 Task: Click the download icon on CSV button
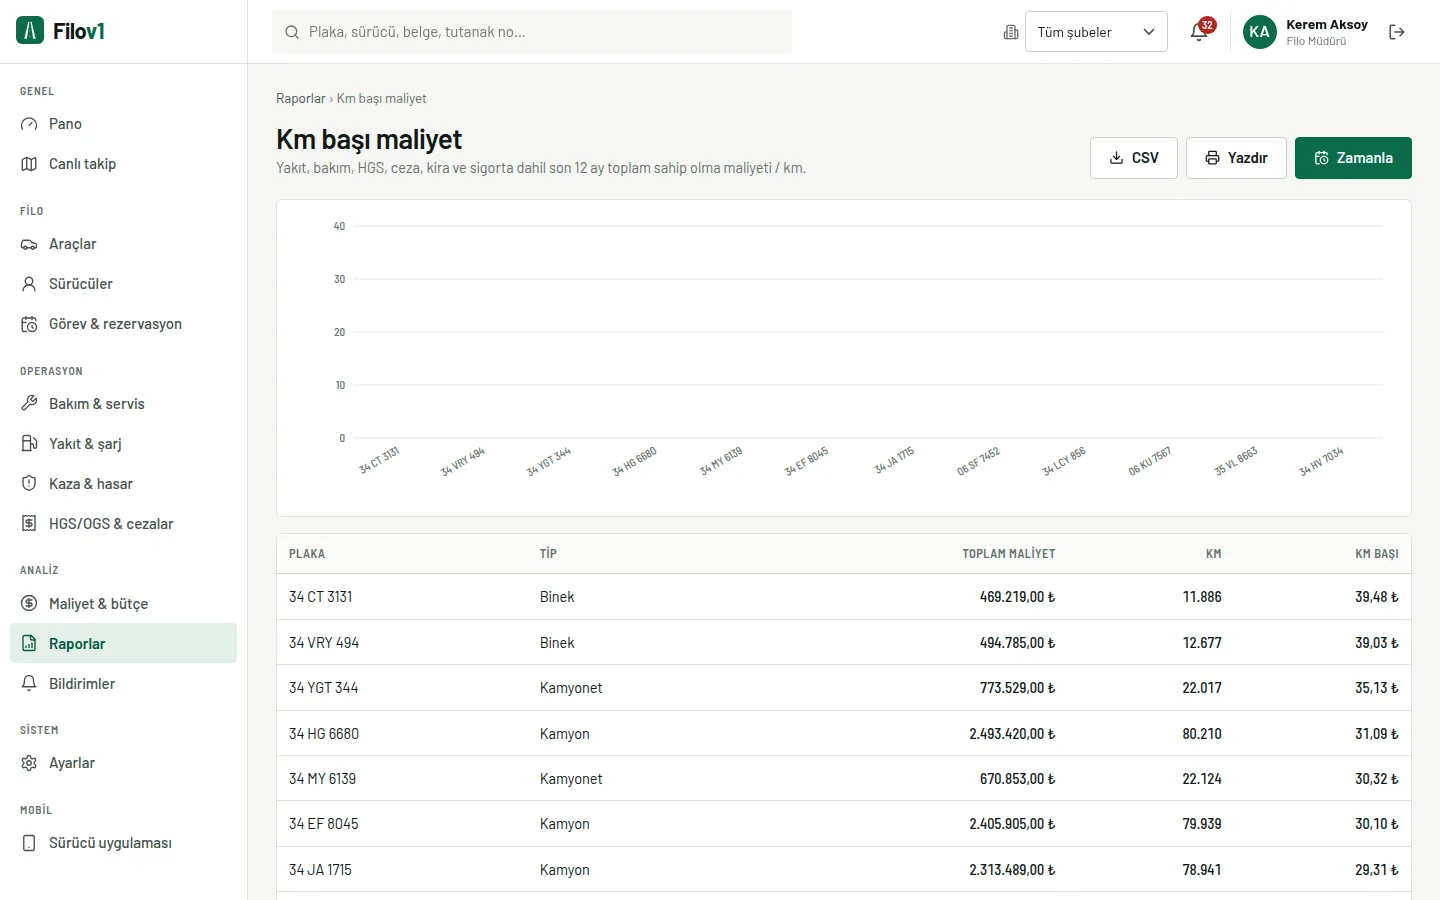point(1117,158)
